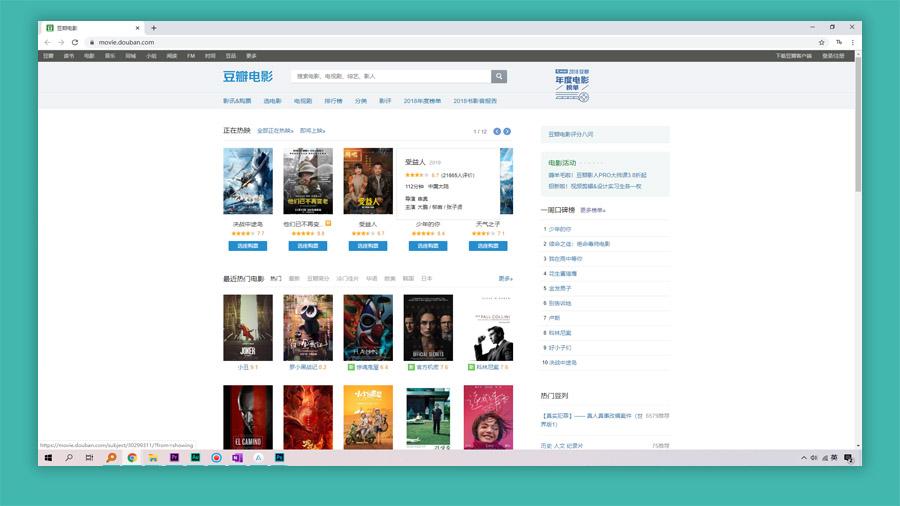The width and height of the screenshot is (900, 506).
Task: Click the browser back arrow
Action: pos(48,42)
